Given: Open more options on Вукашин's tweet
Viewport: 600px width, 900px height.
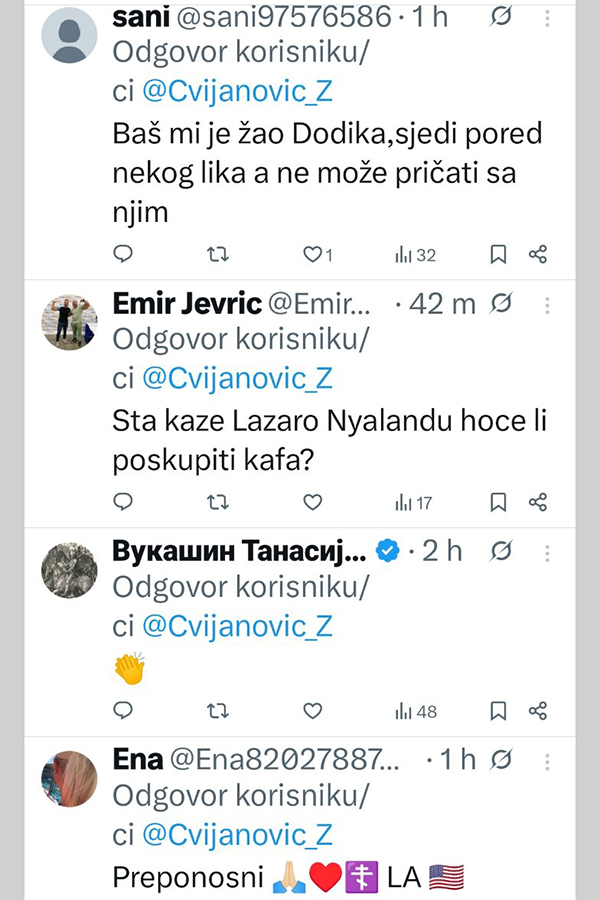Looking at the screenshot, I should pyautogui.click(x=546, y=551).
